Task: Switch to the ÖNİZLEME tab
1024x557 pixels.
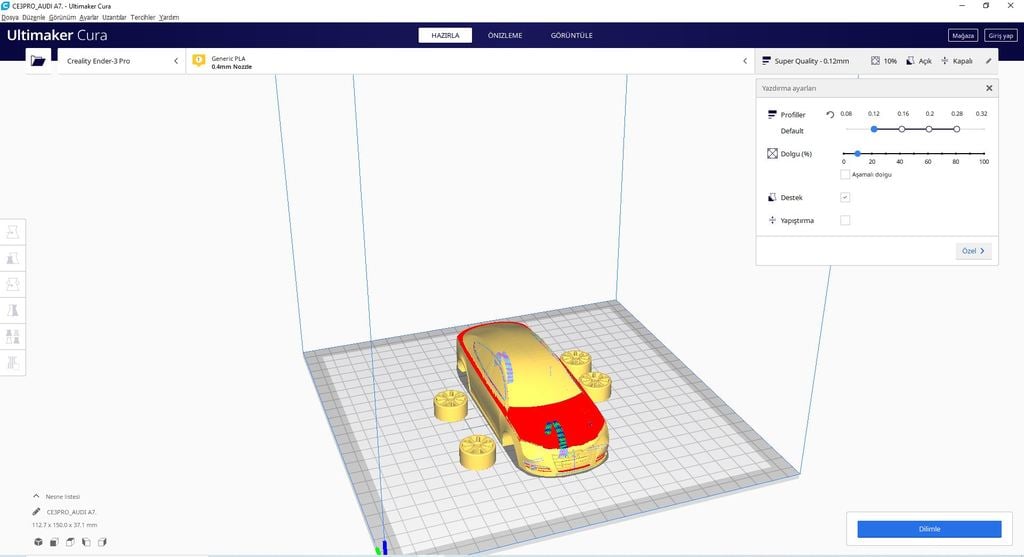Action: pos(505,35)
